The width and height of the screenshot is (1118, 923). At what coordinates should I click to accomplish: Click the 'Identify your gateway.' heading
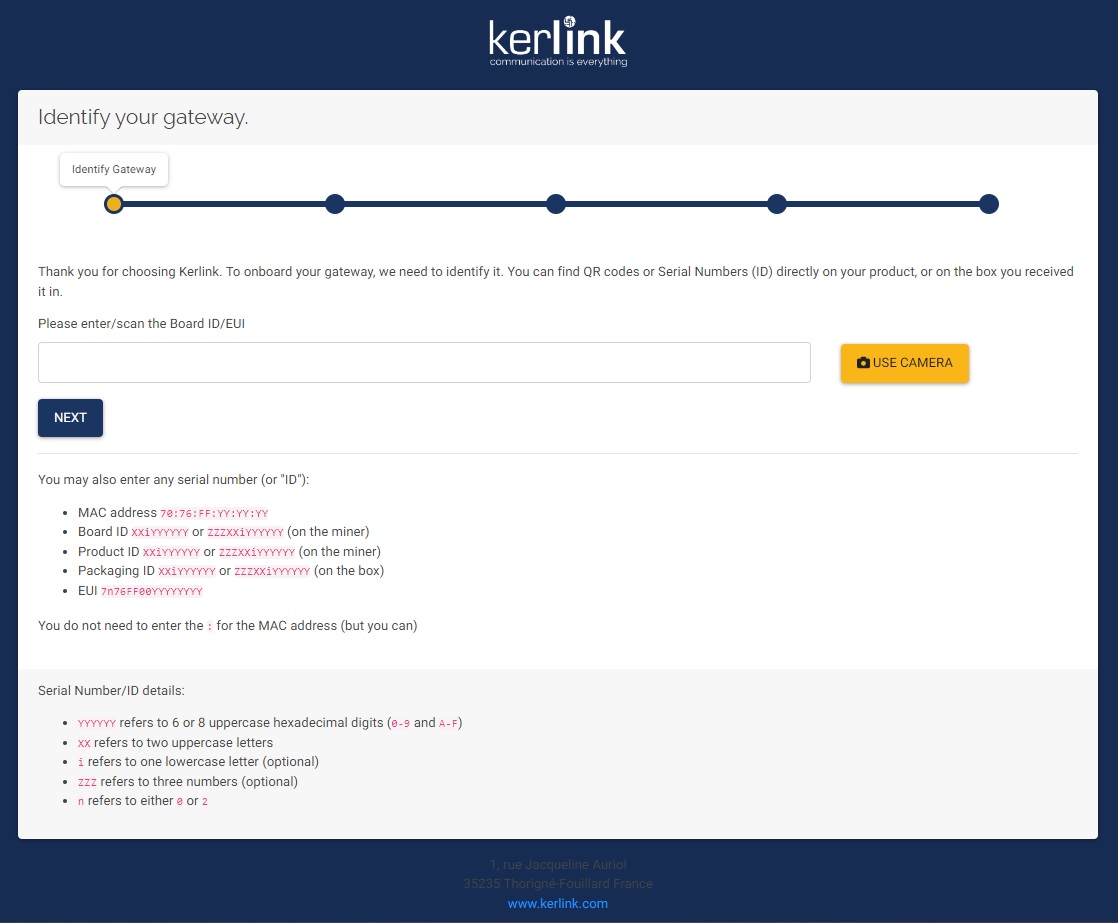[143, 118]
